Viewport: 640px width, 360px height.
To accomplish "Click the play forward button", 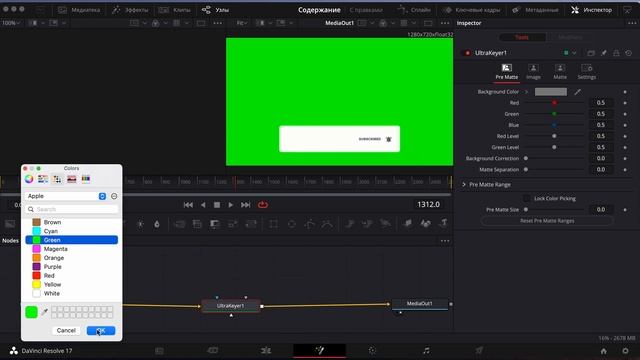I will (231, 205).
